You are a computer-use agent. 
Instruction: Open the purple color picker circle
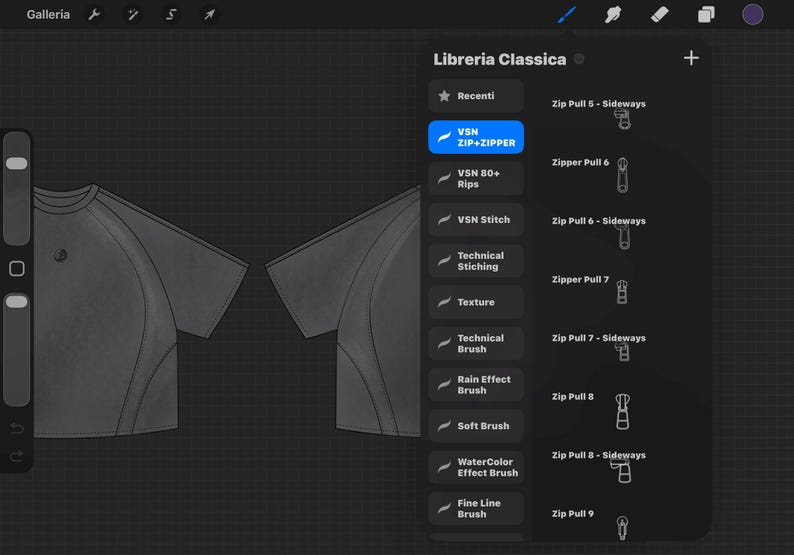point(752,15)
